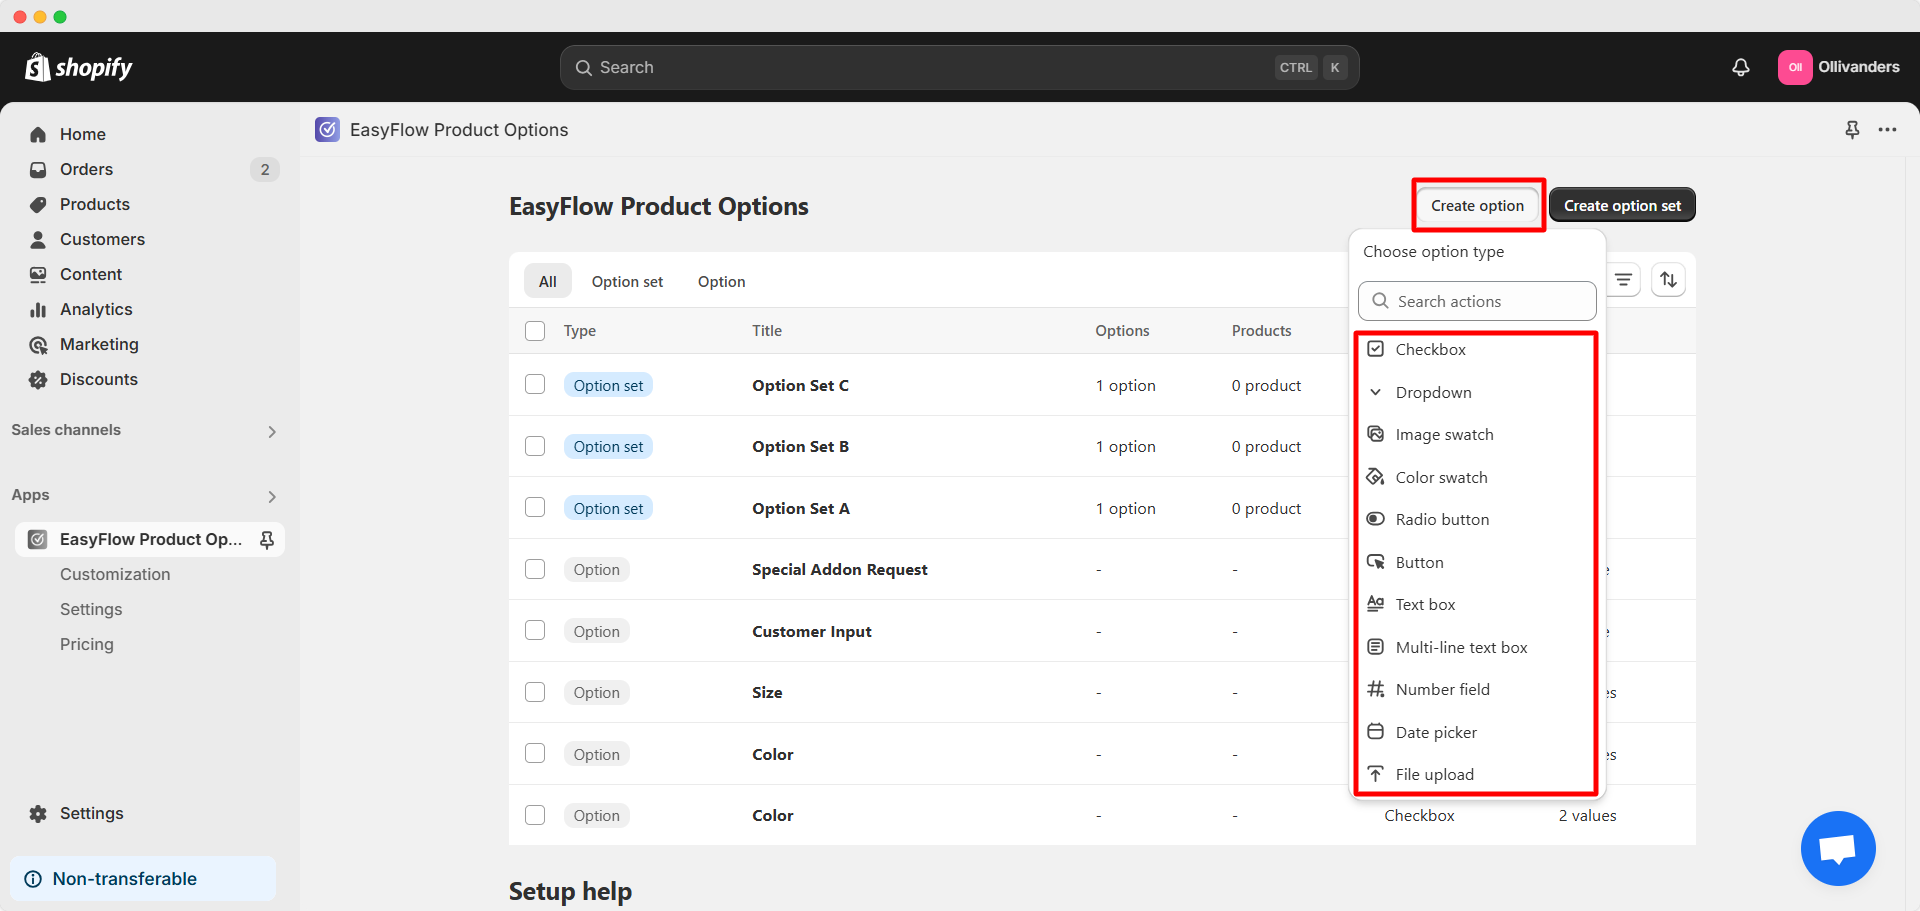The width and height of the screenshot is (1920, 911).
Task: Switch to the Option tab
Action: [x=722, y=281]
